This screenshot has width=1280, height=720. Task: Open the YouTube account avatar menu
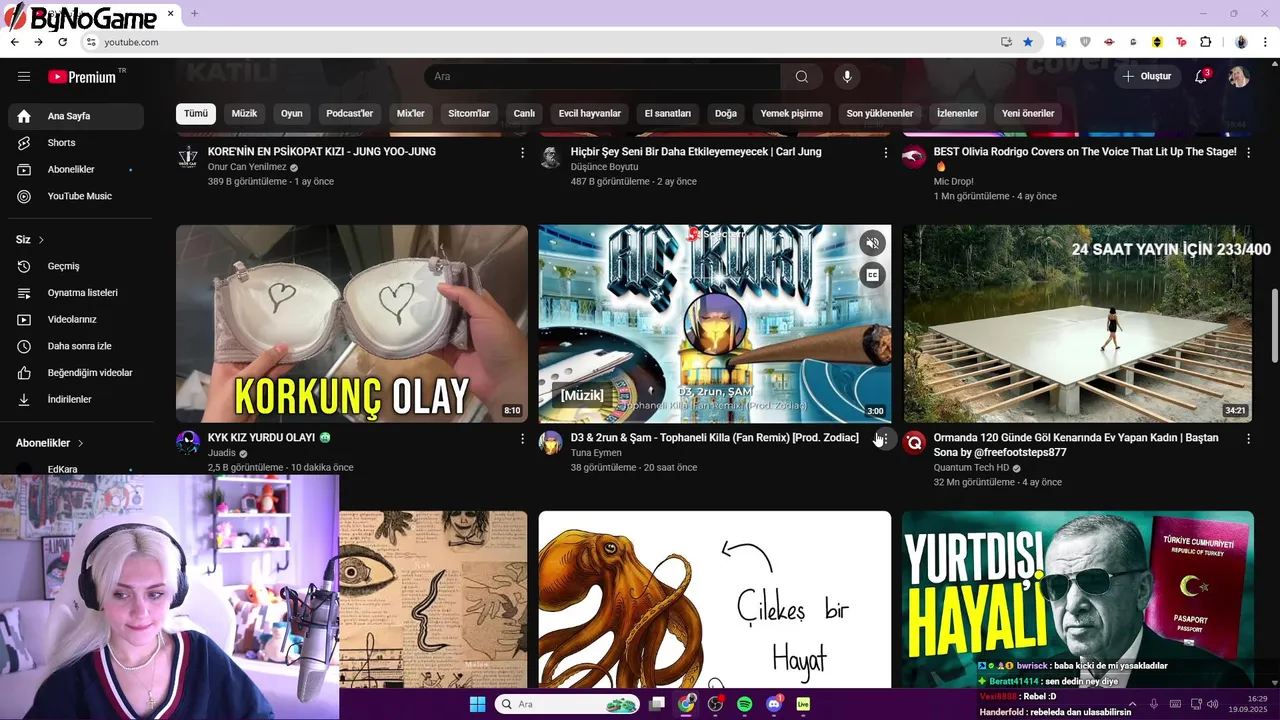(x=1239, y=77)
